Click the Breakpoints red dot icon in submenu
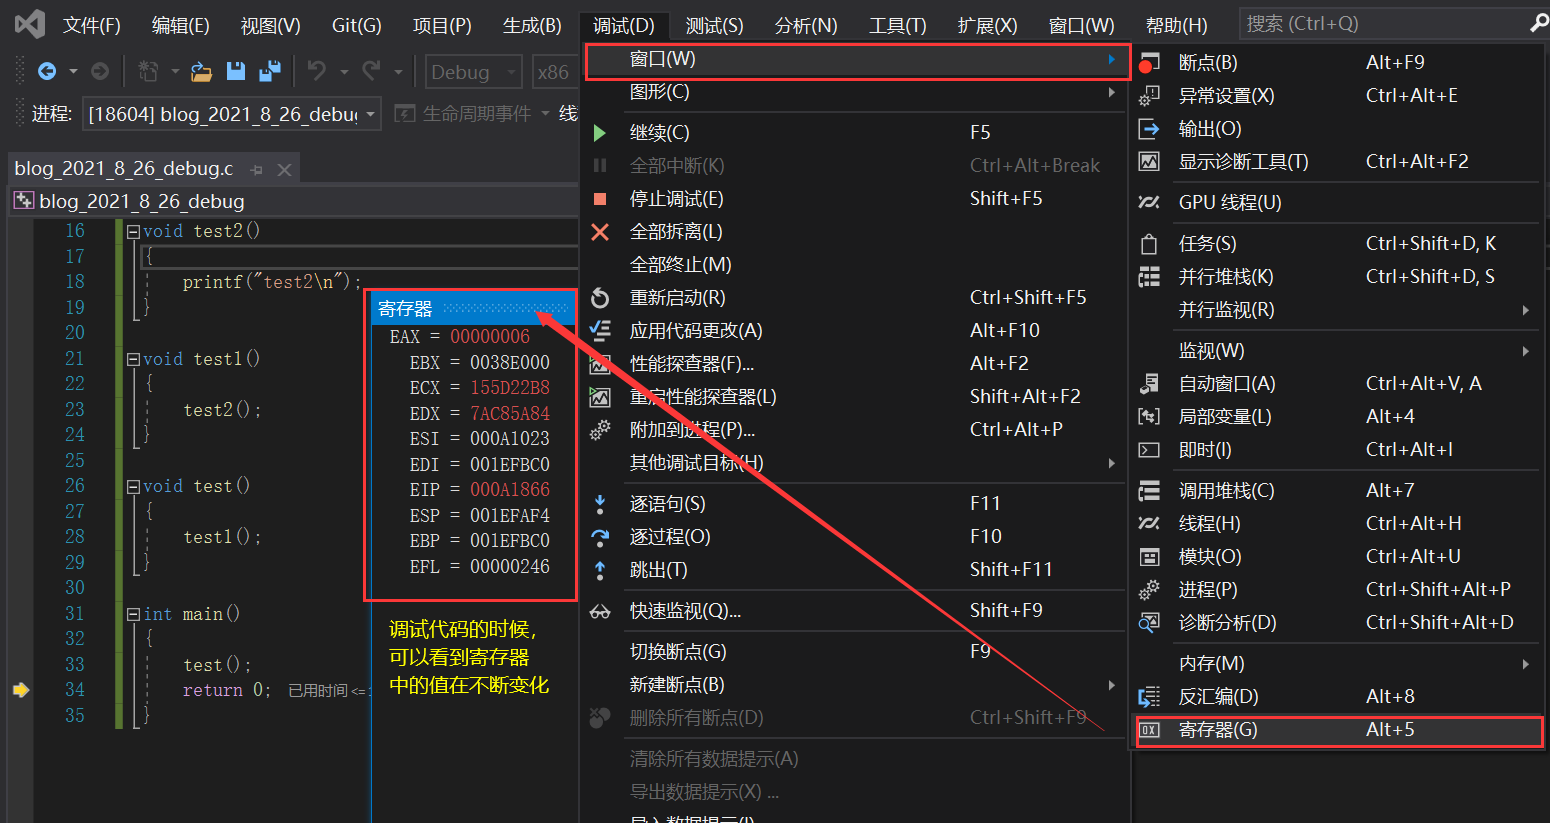Screen dimensions: 1550x823 [1148, 63]
